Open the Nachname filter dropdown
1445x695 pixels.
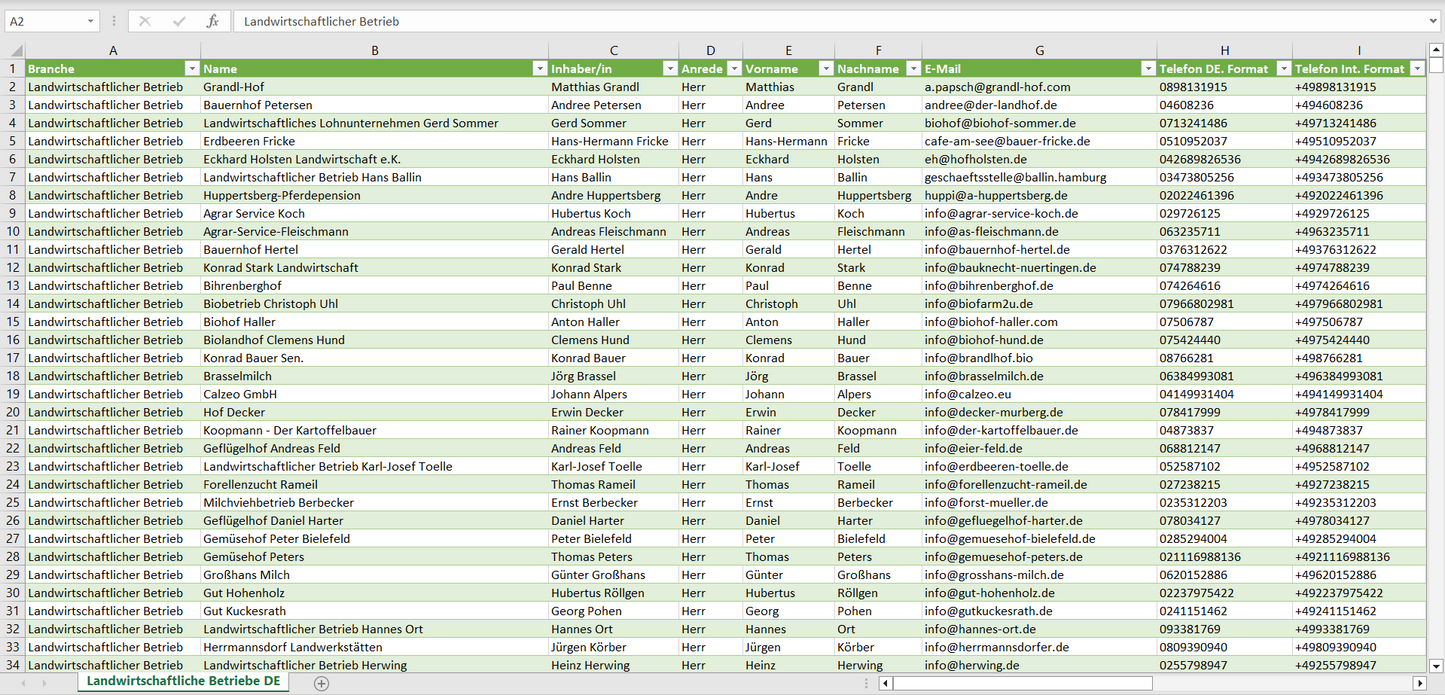913,69
